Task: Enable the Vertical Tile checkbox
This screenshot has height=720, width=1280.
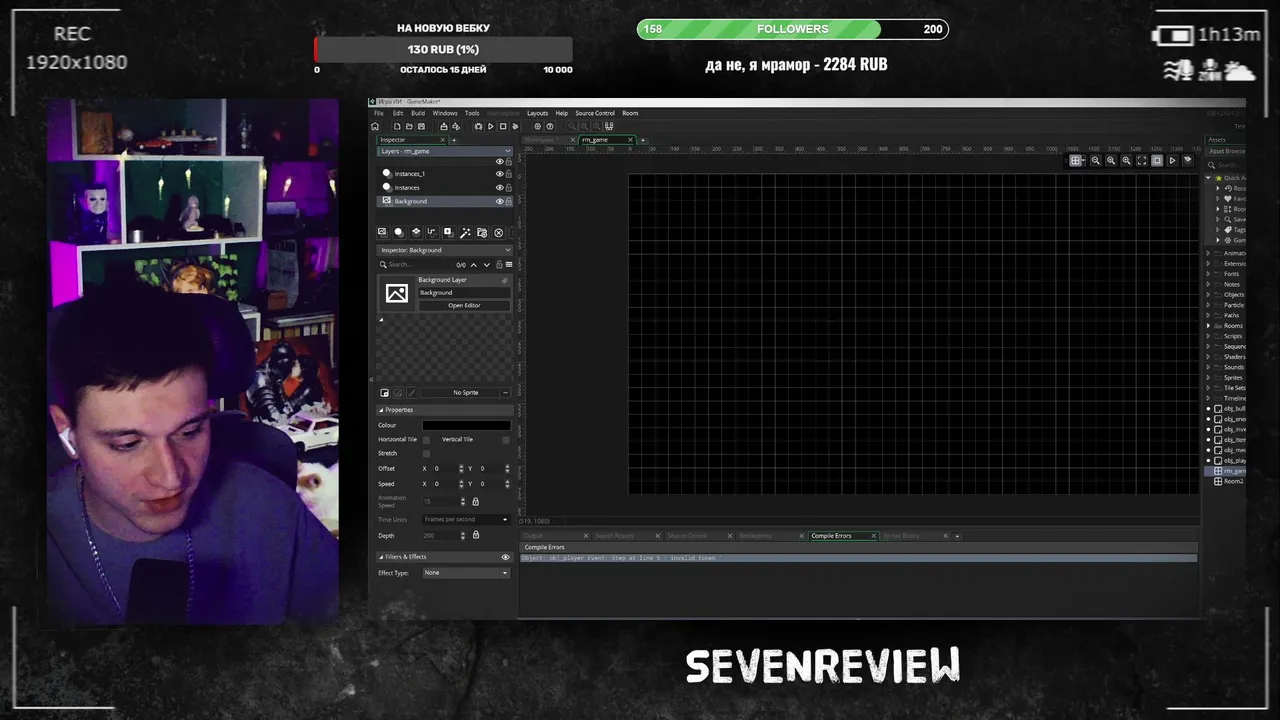Action: click(505, 440)
